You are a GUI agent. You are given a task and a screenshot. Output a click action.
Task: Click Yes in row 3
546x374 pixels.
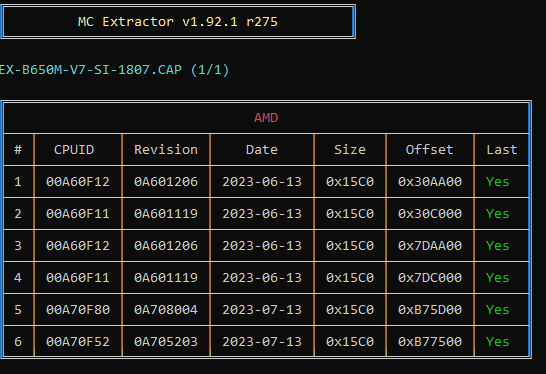click(498, 246)
